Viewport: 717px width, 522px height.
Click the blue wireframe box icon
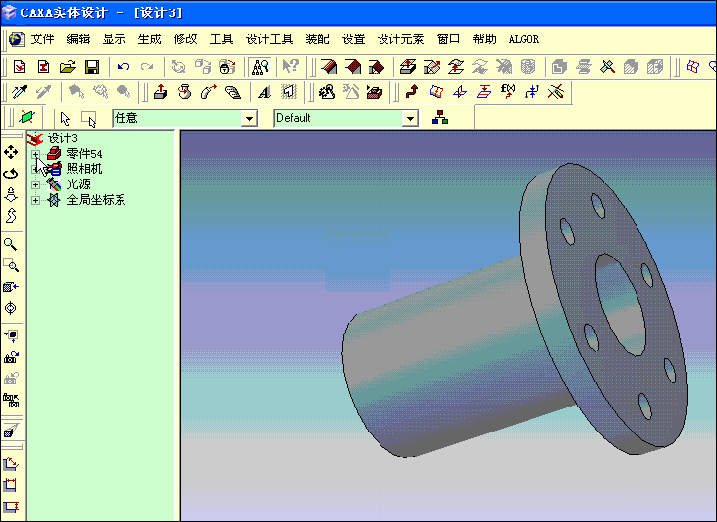[x=693, y=67]
